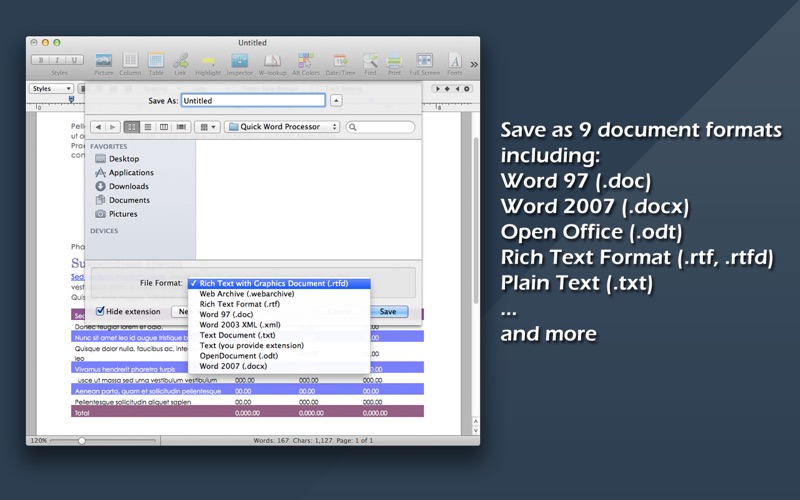Click the W-lookup book icon
The image size is (800, 500).
coord(272,60)
